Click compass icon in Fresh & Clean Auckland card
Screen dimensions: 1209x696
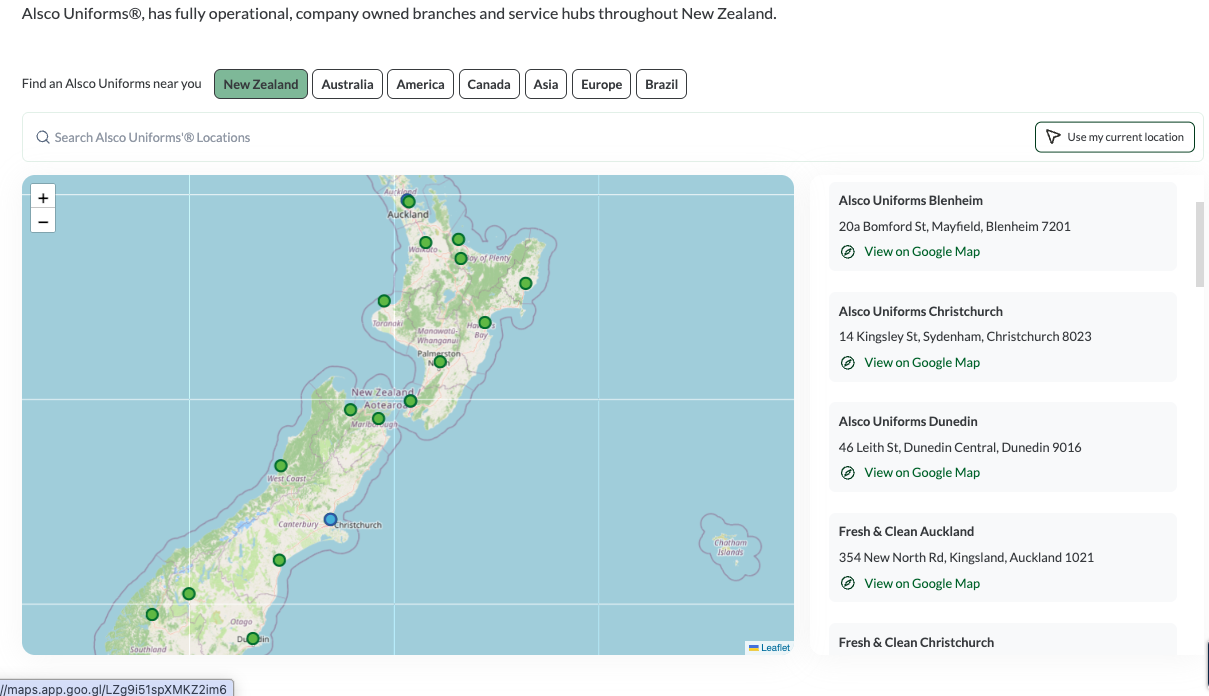click(x=848, y=583)
